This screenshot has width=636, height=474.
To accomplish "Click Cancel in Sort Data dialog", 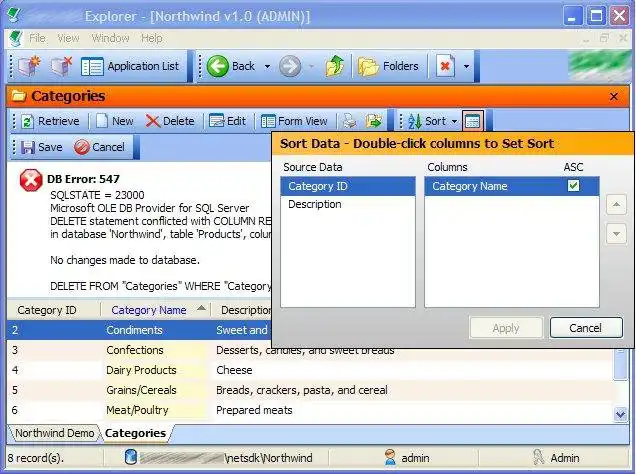I will [x=586, y=328].
